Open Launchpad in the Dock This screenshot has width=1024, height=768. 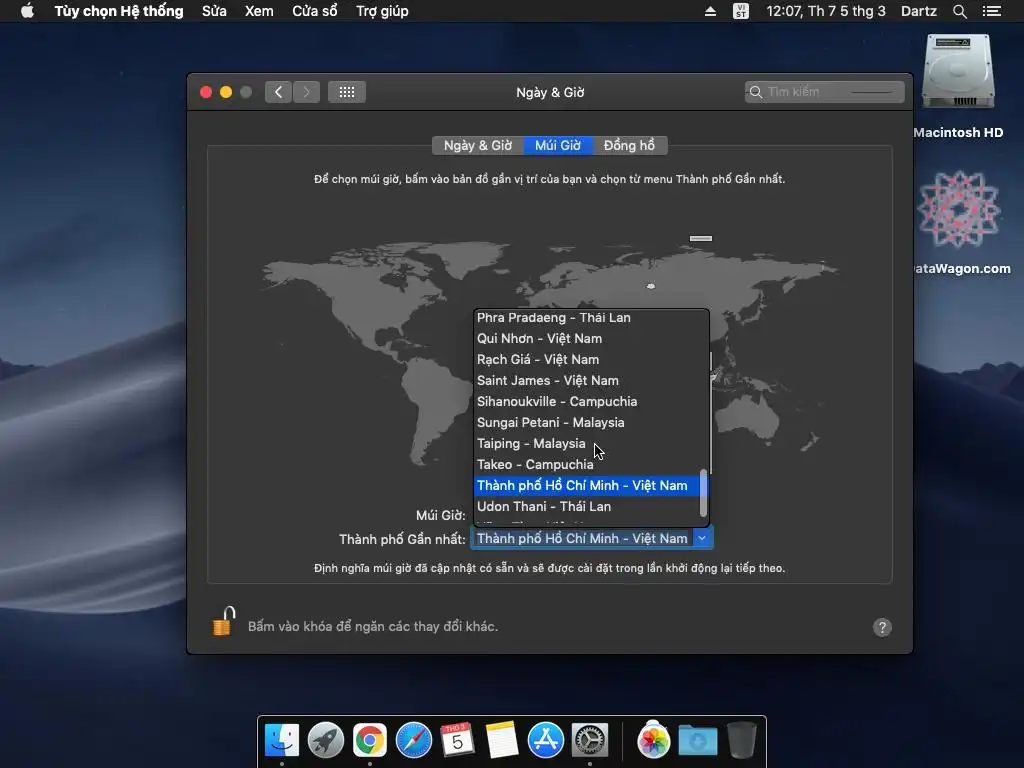tap(326, 741)
